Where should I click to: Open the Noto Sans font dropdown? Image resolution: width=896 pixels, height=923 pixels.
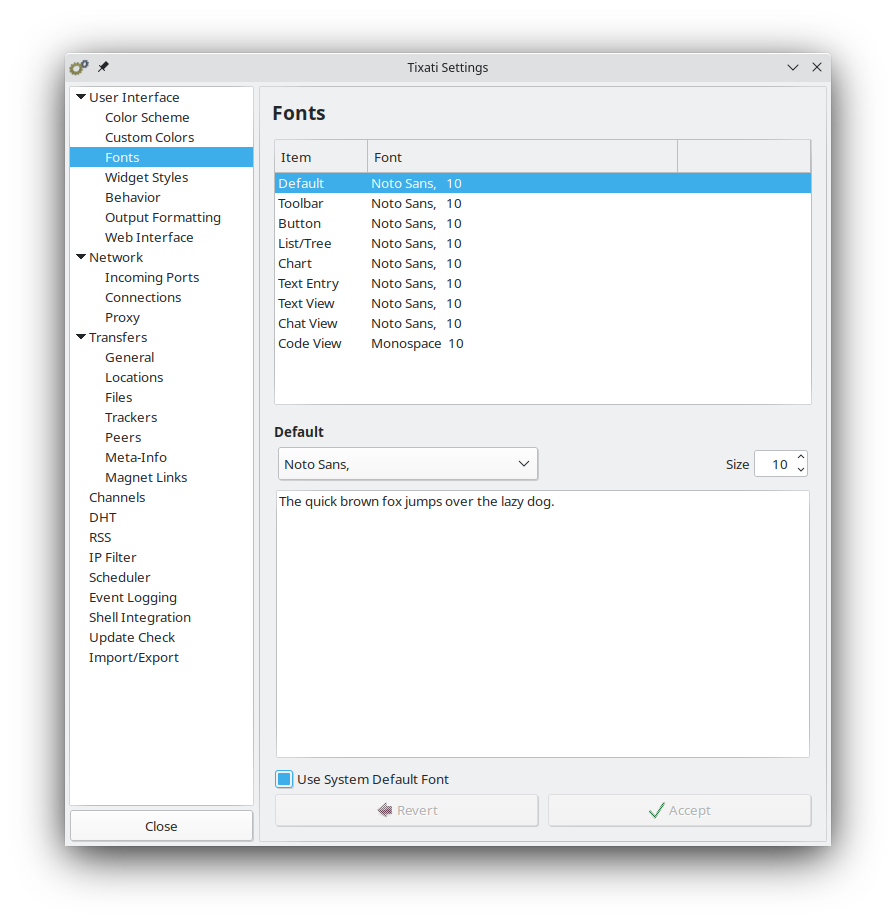tap(407, 464)
